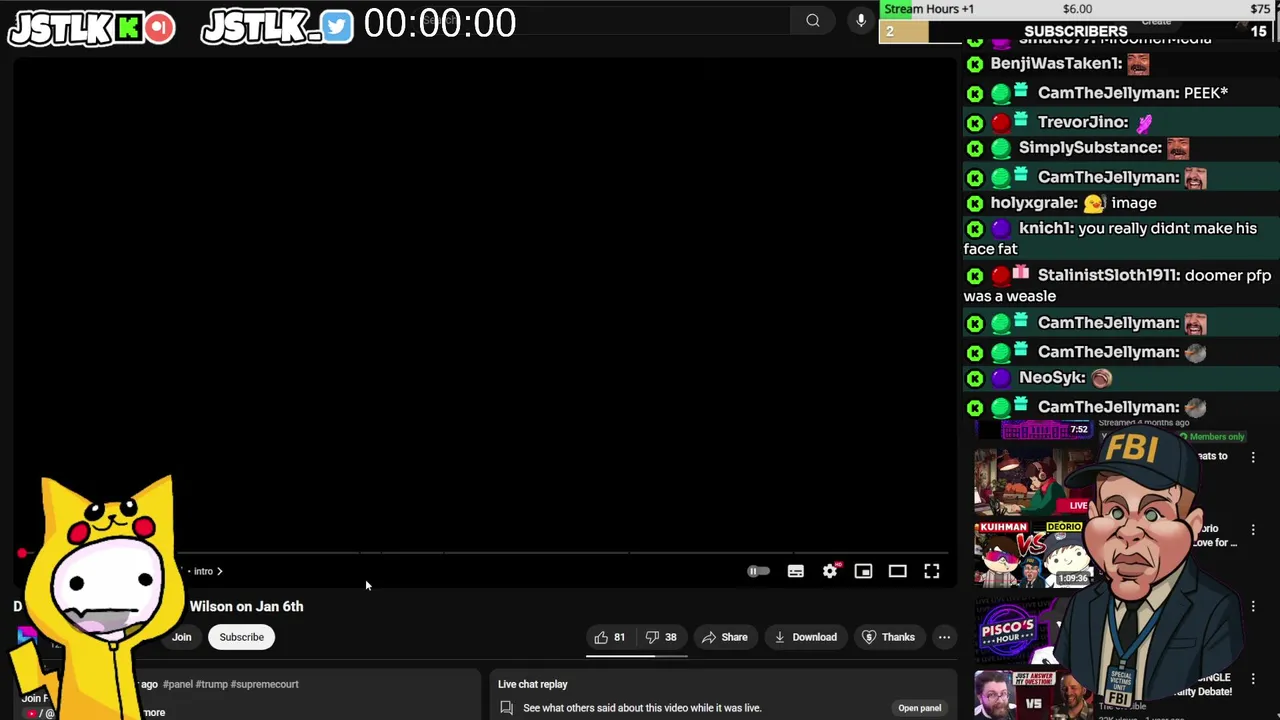Click green X icon beside StalinistSloth1911

(975, 276)
